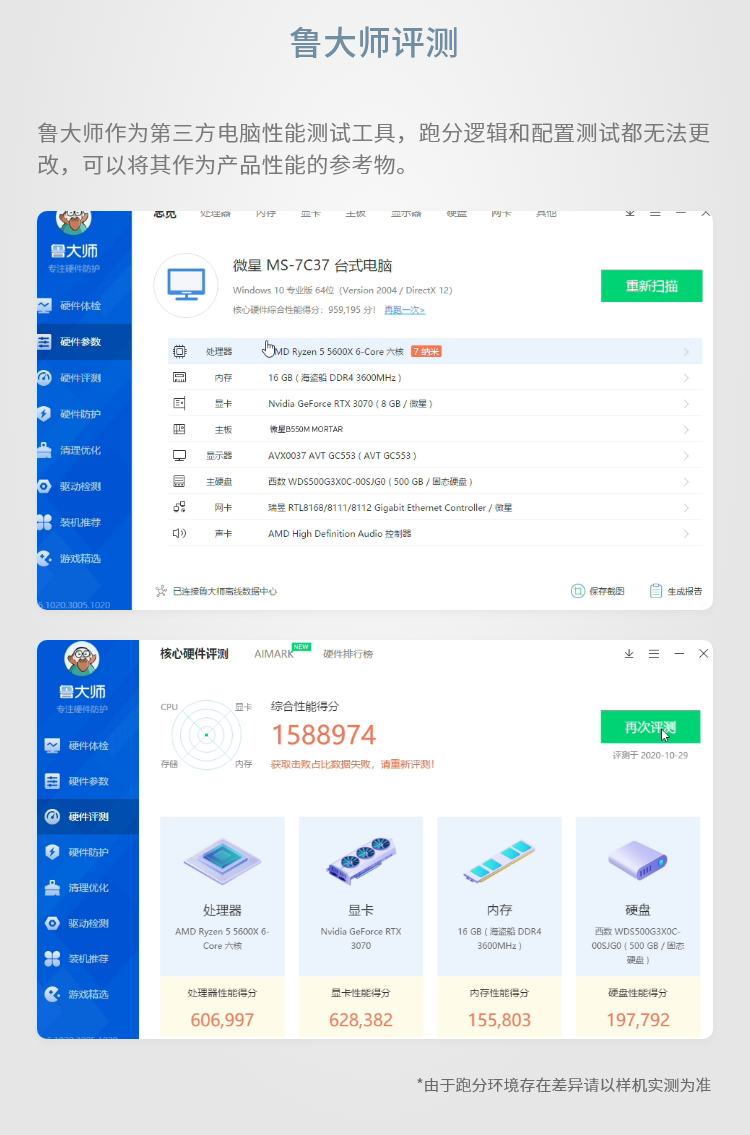Viewport: 750px width, 1135px height.
Task: Click the orange 7 纳米 badge
Action: pos(426,352)
